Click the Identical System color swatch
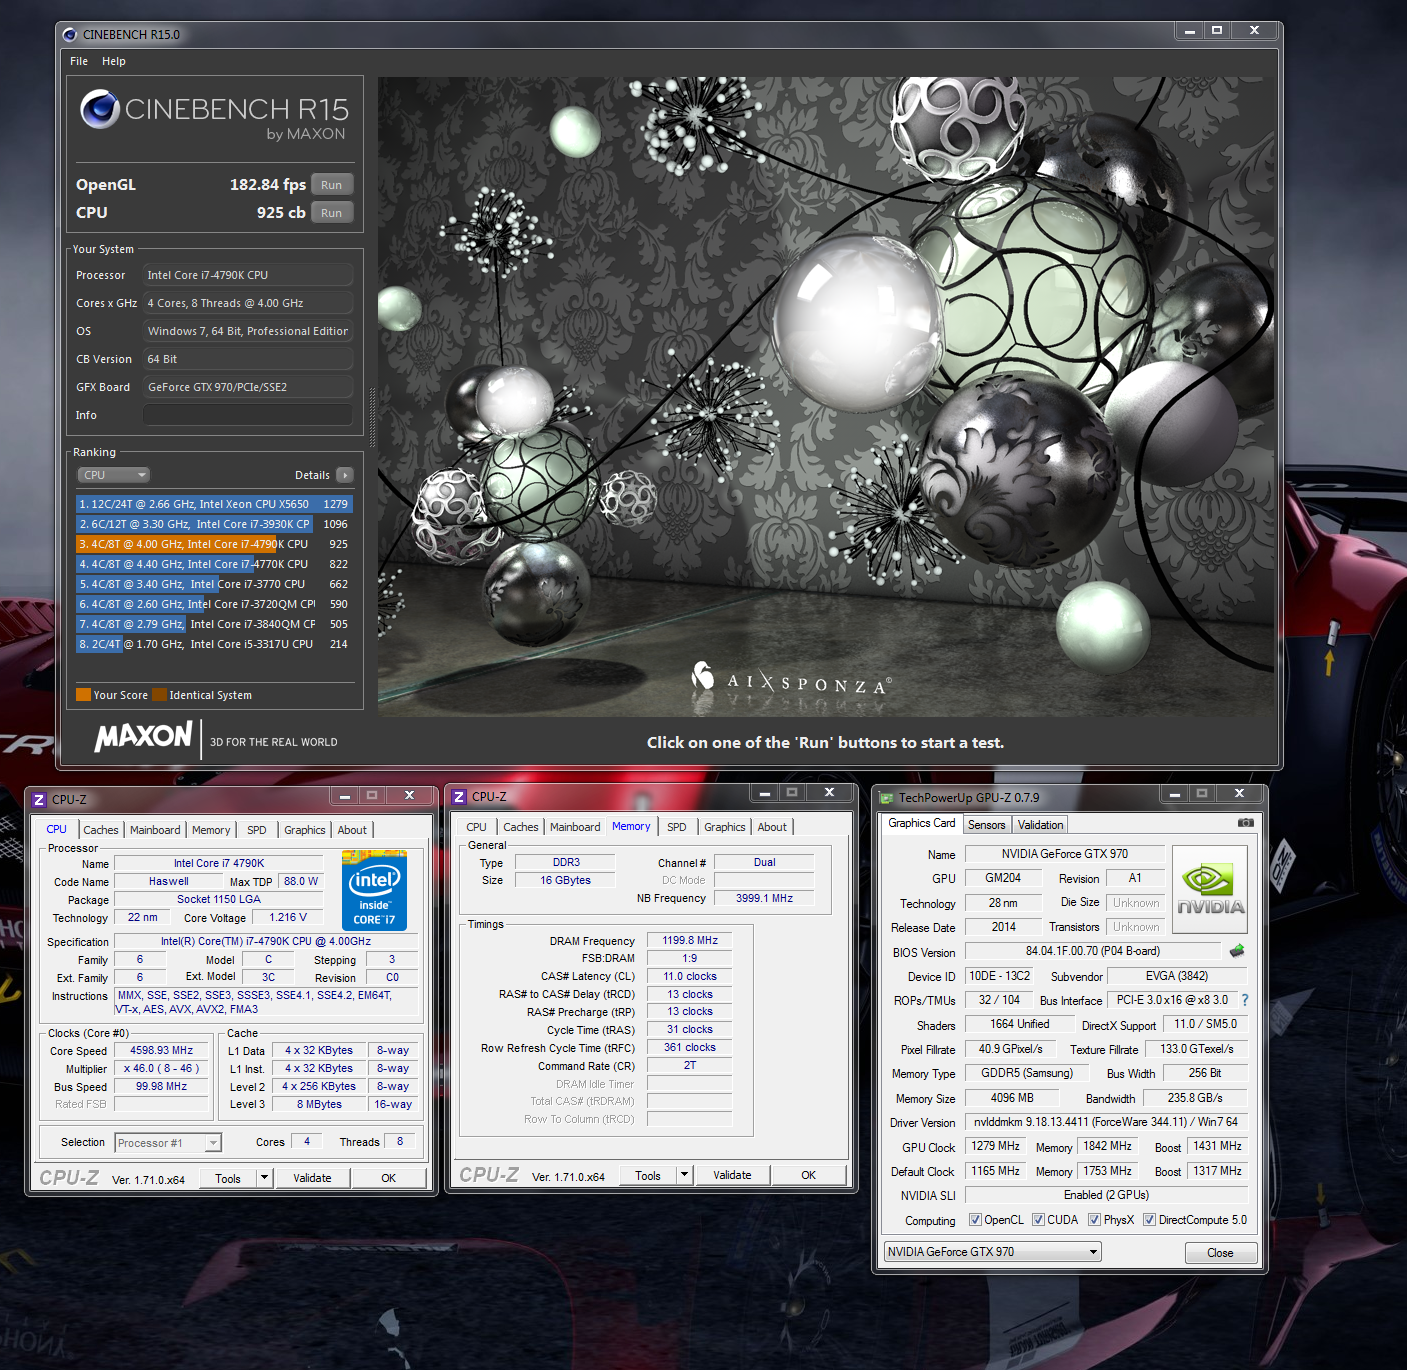The width and height of the screenshot is (1407, 1370). 159,695
